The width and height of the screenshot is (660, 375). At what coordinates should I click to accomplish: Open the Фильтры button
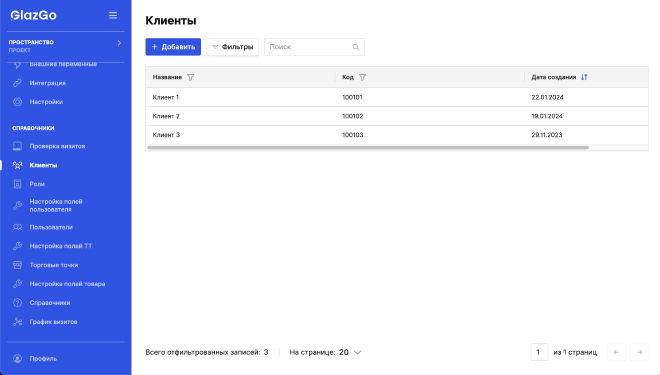click(232, 47)
